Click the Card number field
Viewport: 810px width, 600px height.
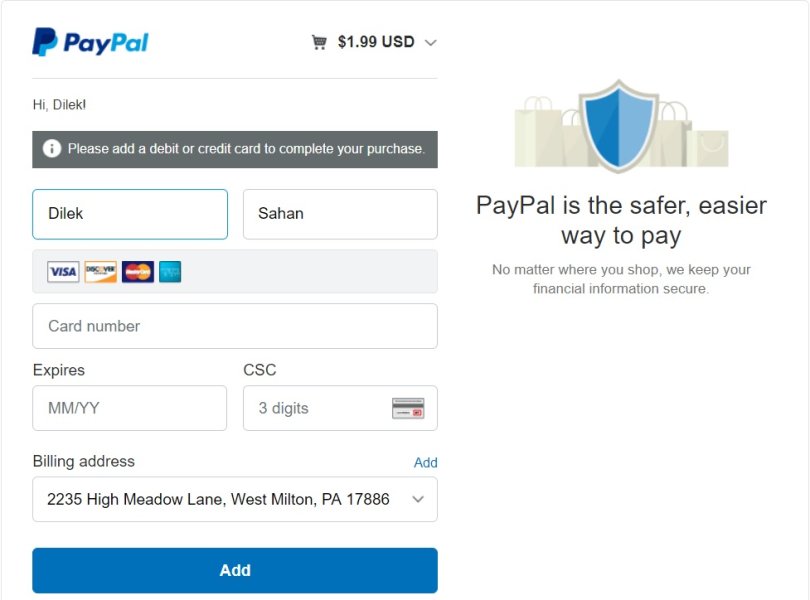tap(235, 326)
